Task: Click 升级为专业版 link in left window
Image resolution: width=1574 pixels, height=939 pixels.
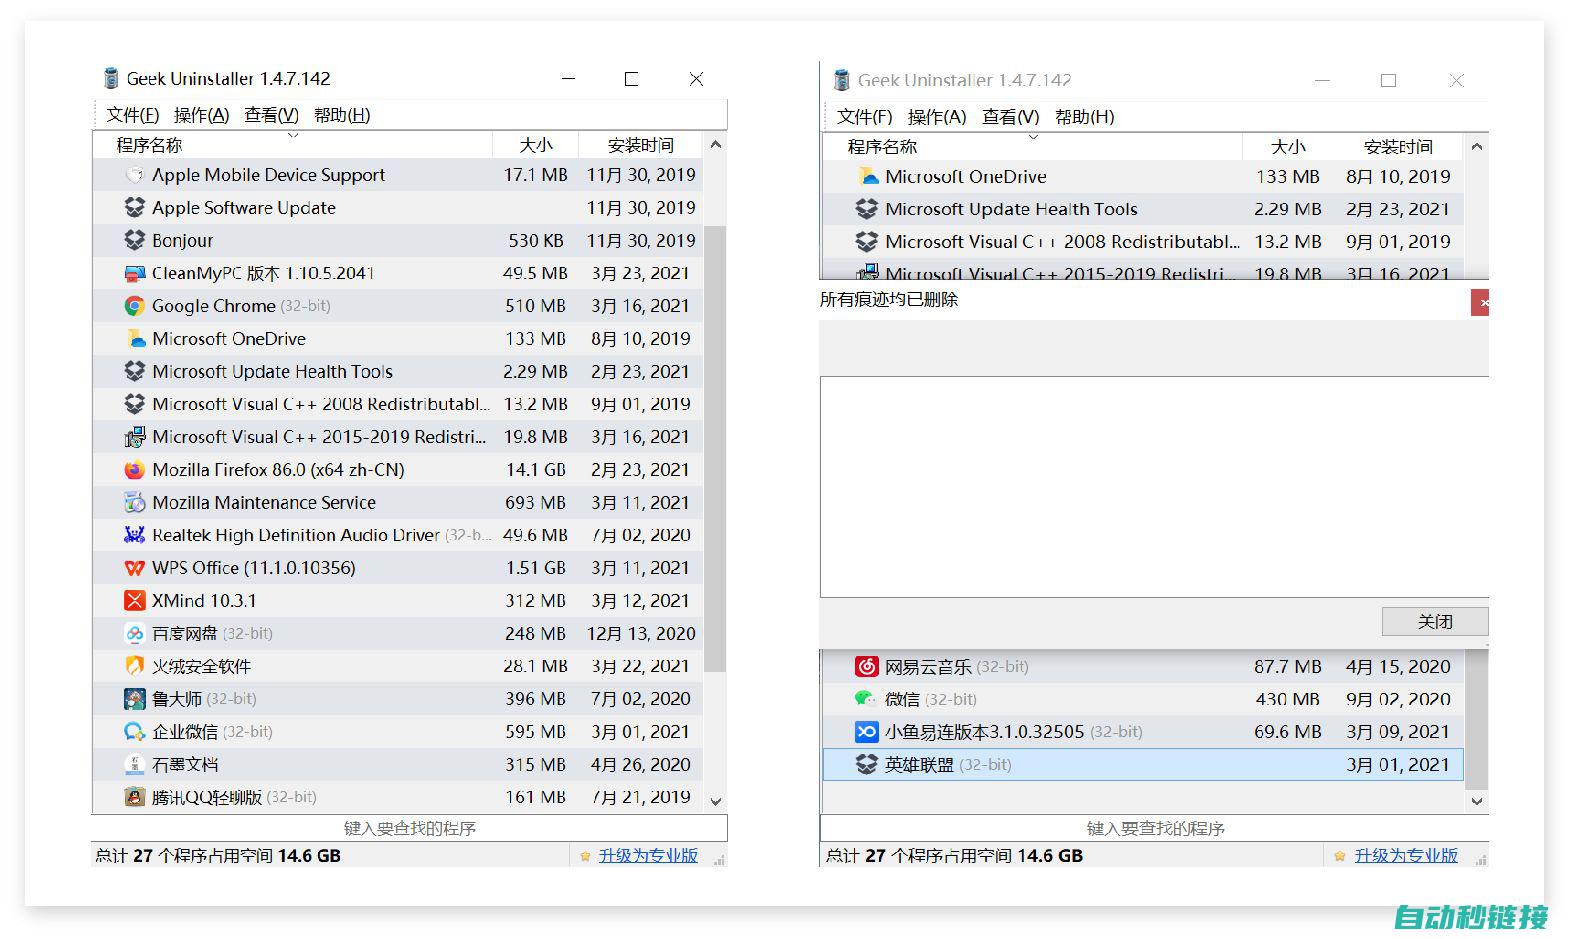Action: click(x=648, y=856)
